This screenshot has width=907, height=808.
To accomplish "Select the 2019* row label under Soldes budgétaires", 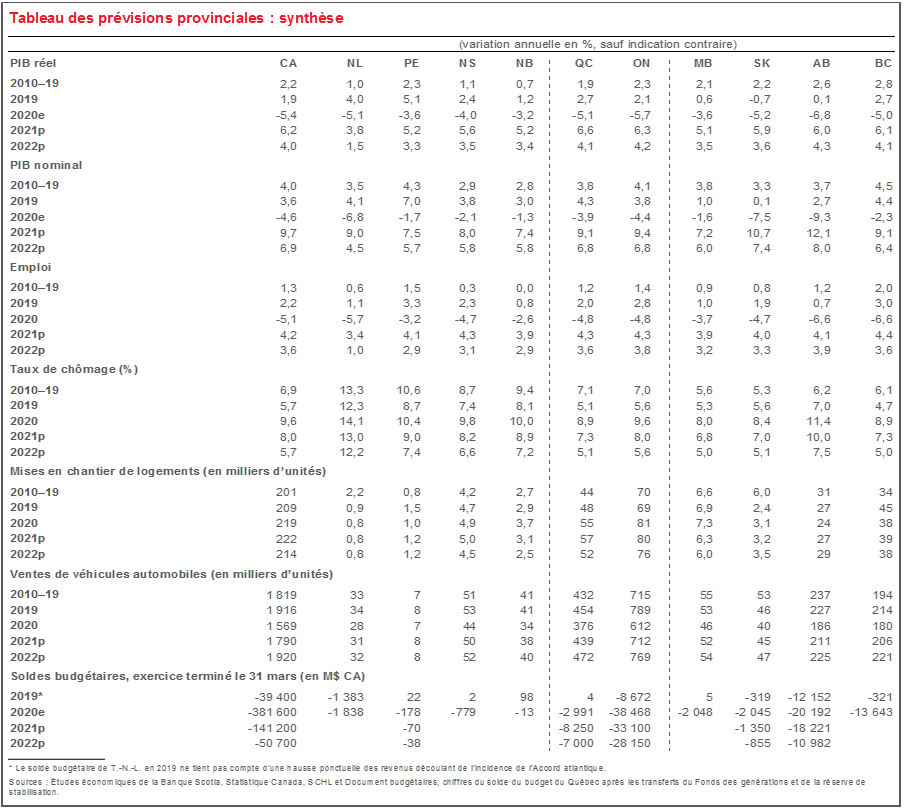I will [x=26, y=696].
